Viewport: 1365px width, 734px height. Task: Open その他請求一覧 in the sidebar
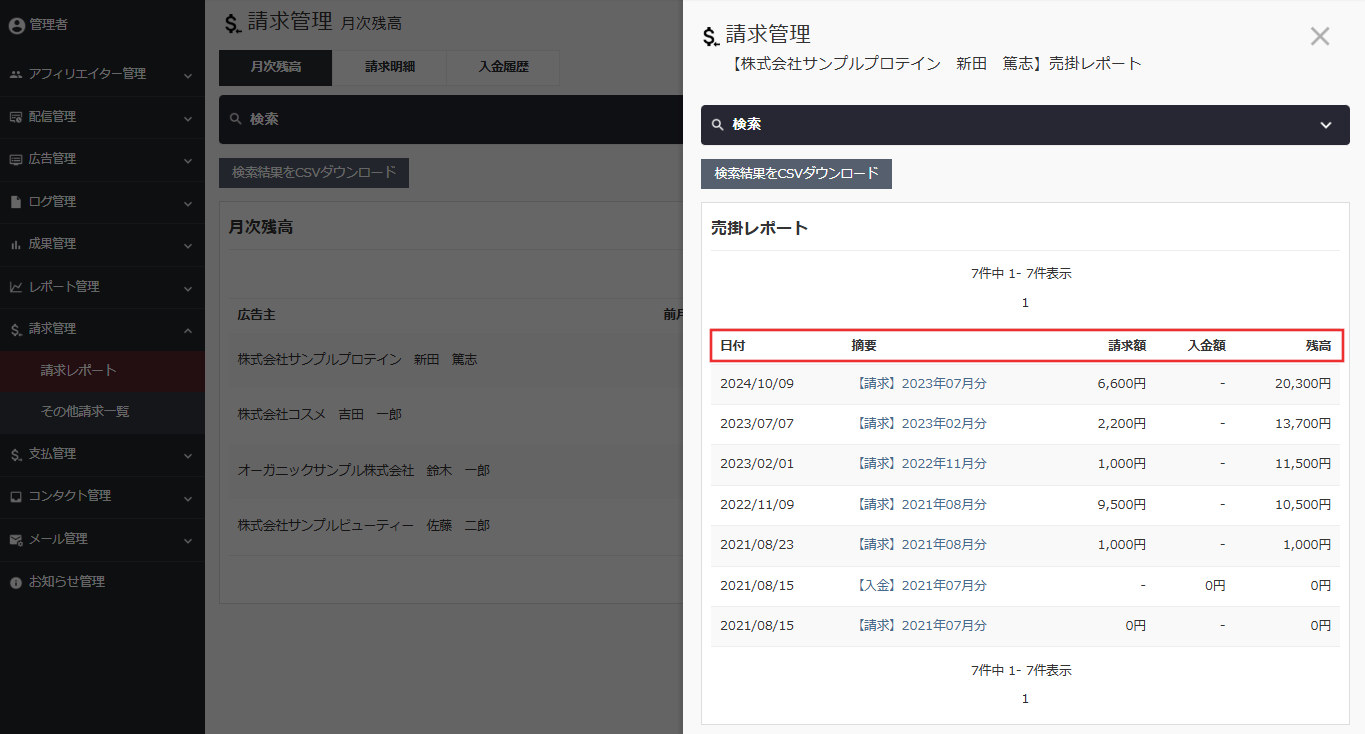(85, 411)
